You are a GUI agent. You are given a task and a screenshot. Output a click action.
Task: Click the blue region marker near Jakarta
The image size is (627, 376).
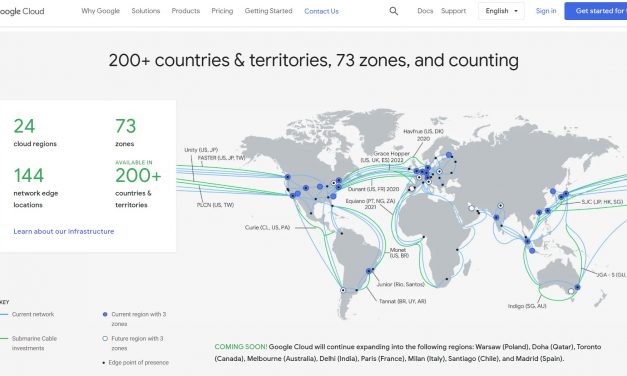click(x=532, y=251)
